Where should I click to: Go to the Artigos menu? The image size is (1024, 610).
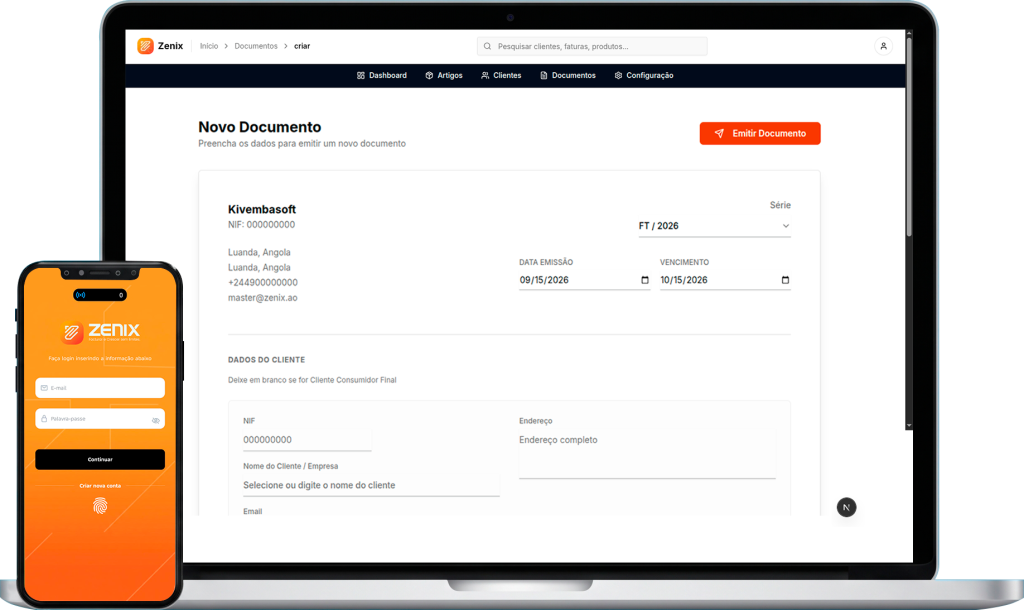tap(444, 76)
